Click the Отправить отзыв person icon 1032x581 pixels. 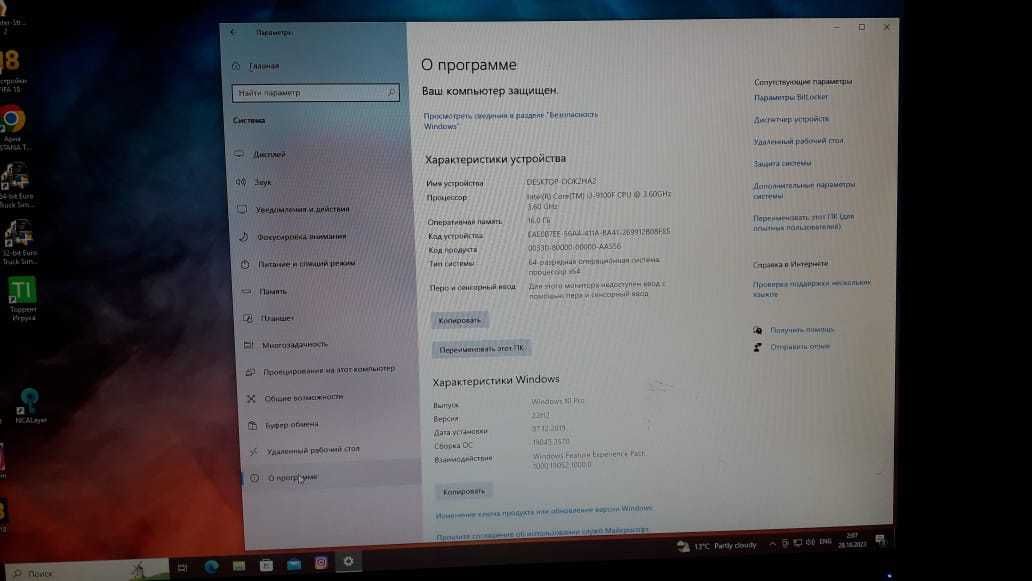[x=758, y=347]
